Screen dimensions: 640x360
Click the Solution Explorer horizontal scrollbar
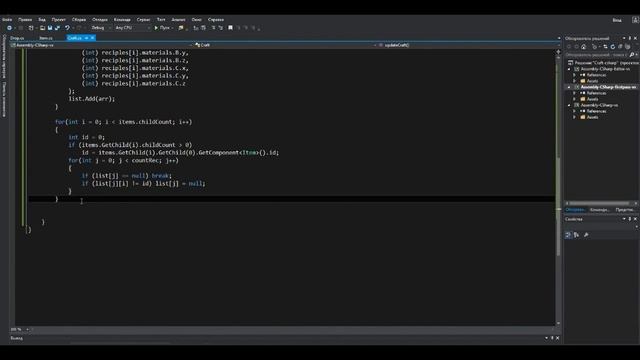pos(600,203)
